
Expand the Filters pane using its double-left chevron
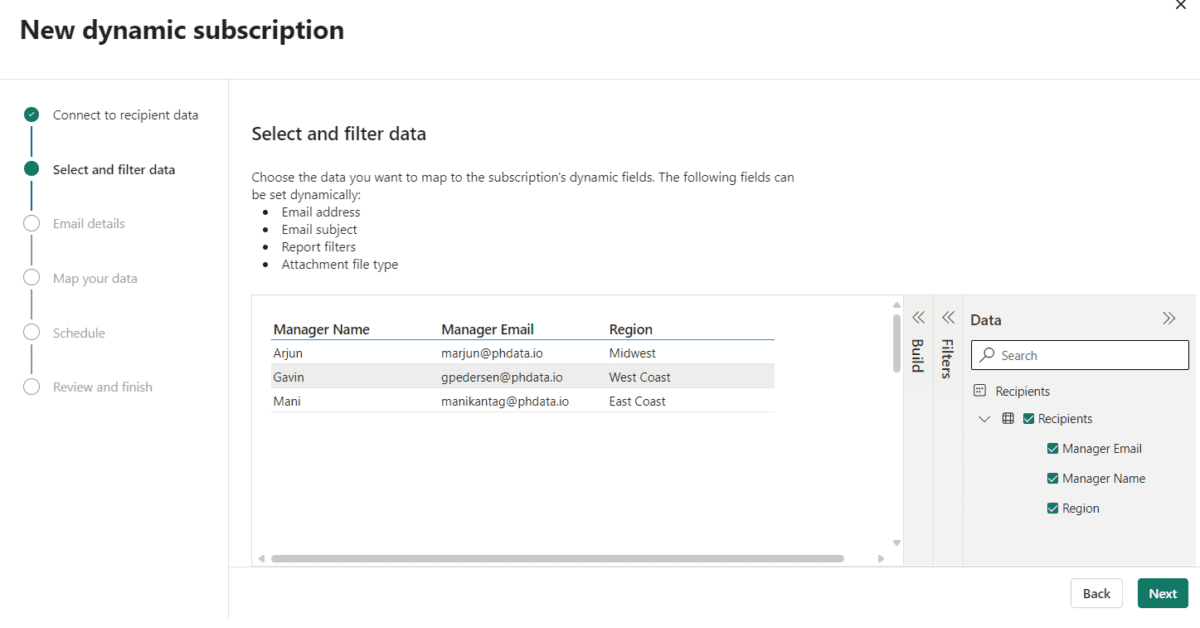point(948,317)
